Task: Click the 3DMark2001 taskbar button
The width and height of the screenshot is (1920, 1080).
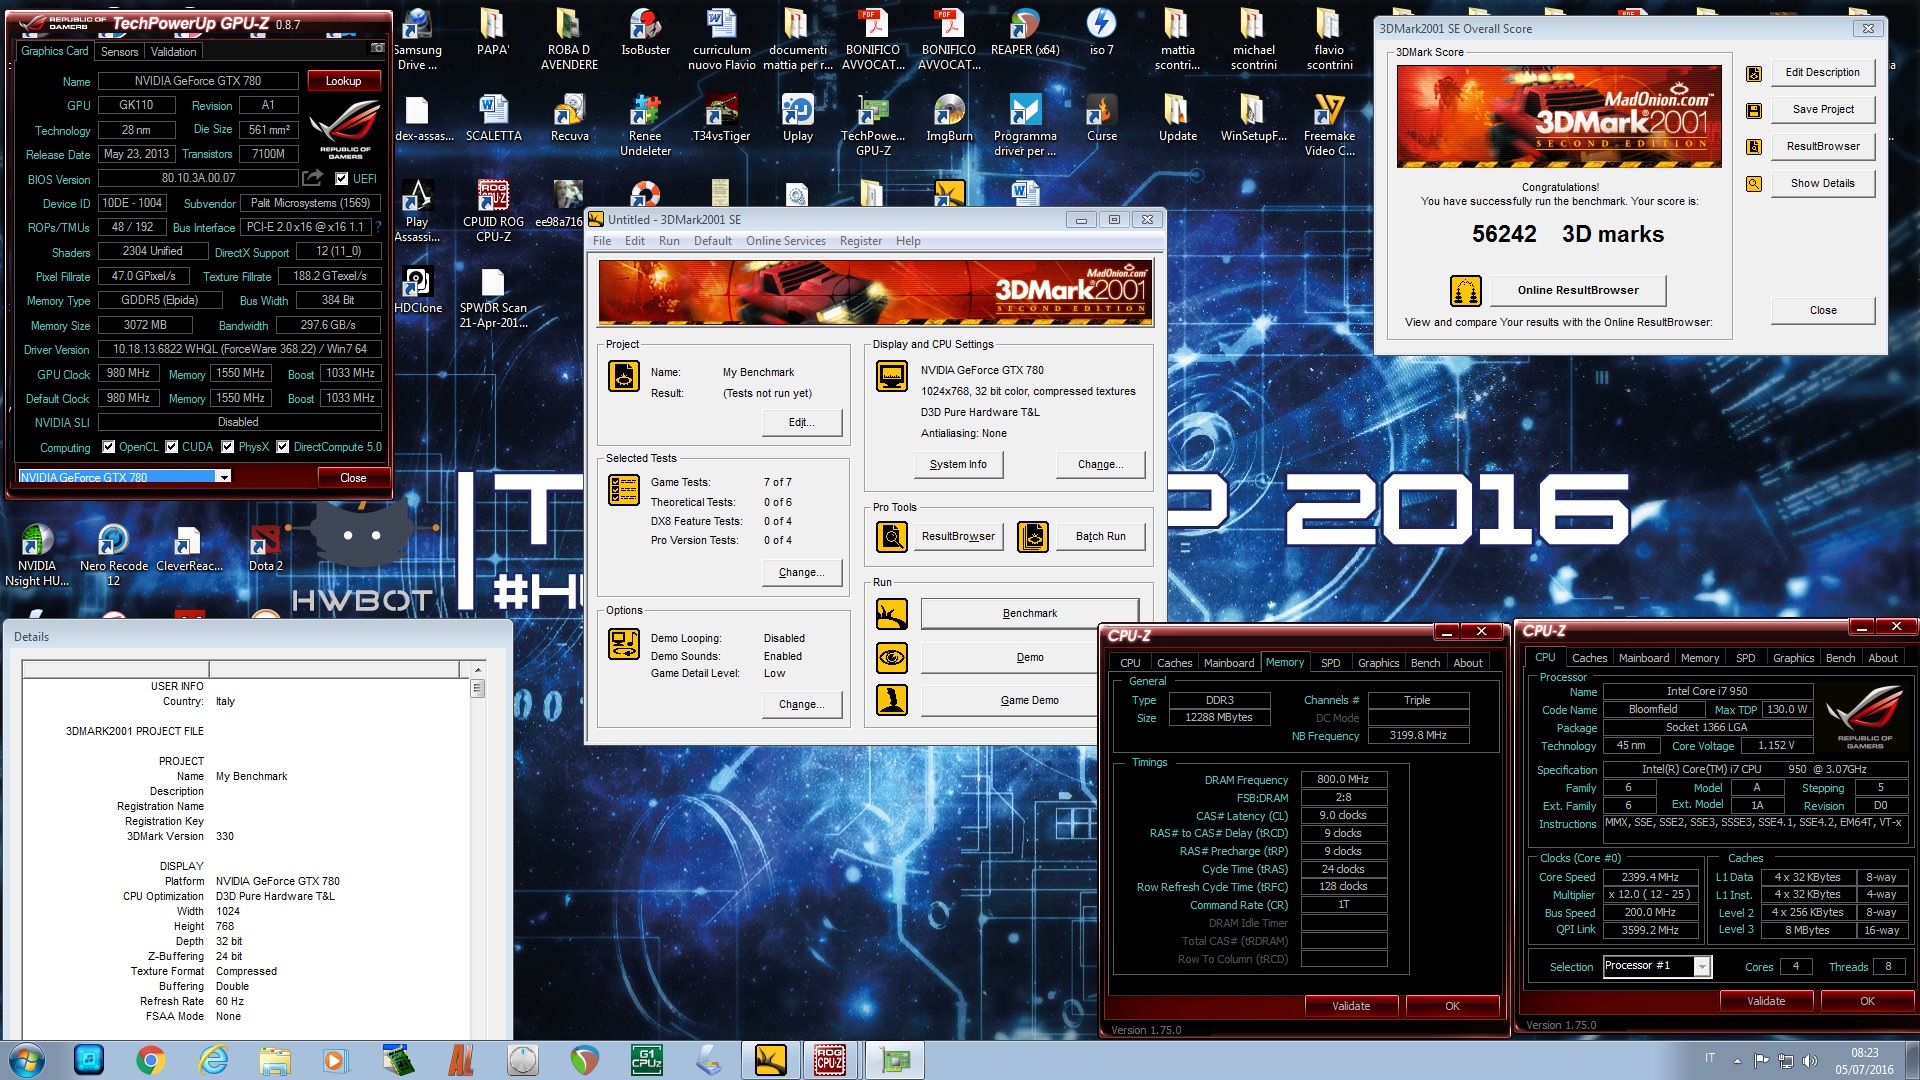Action: click(x=770, y=1060)
